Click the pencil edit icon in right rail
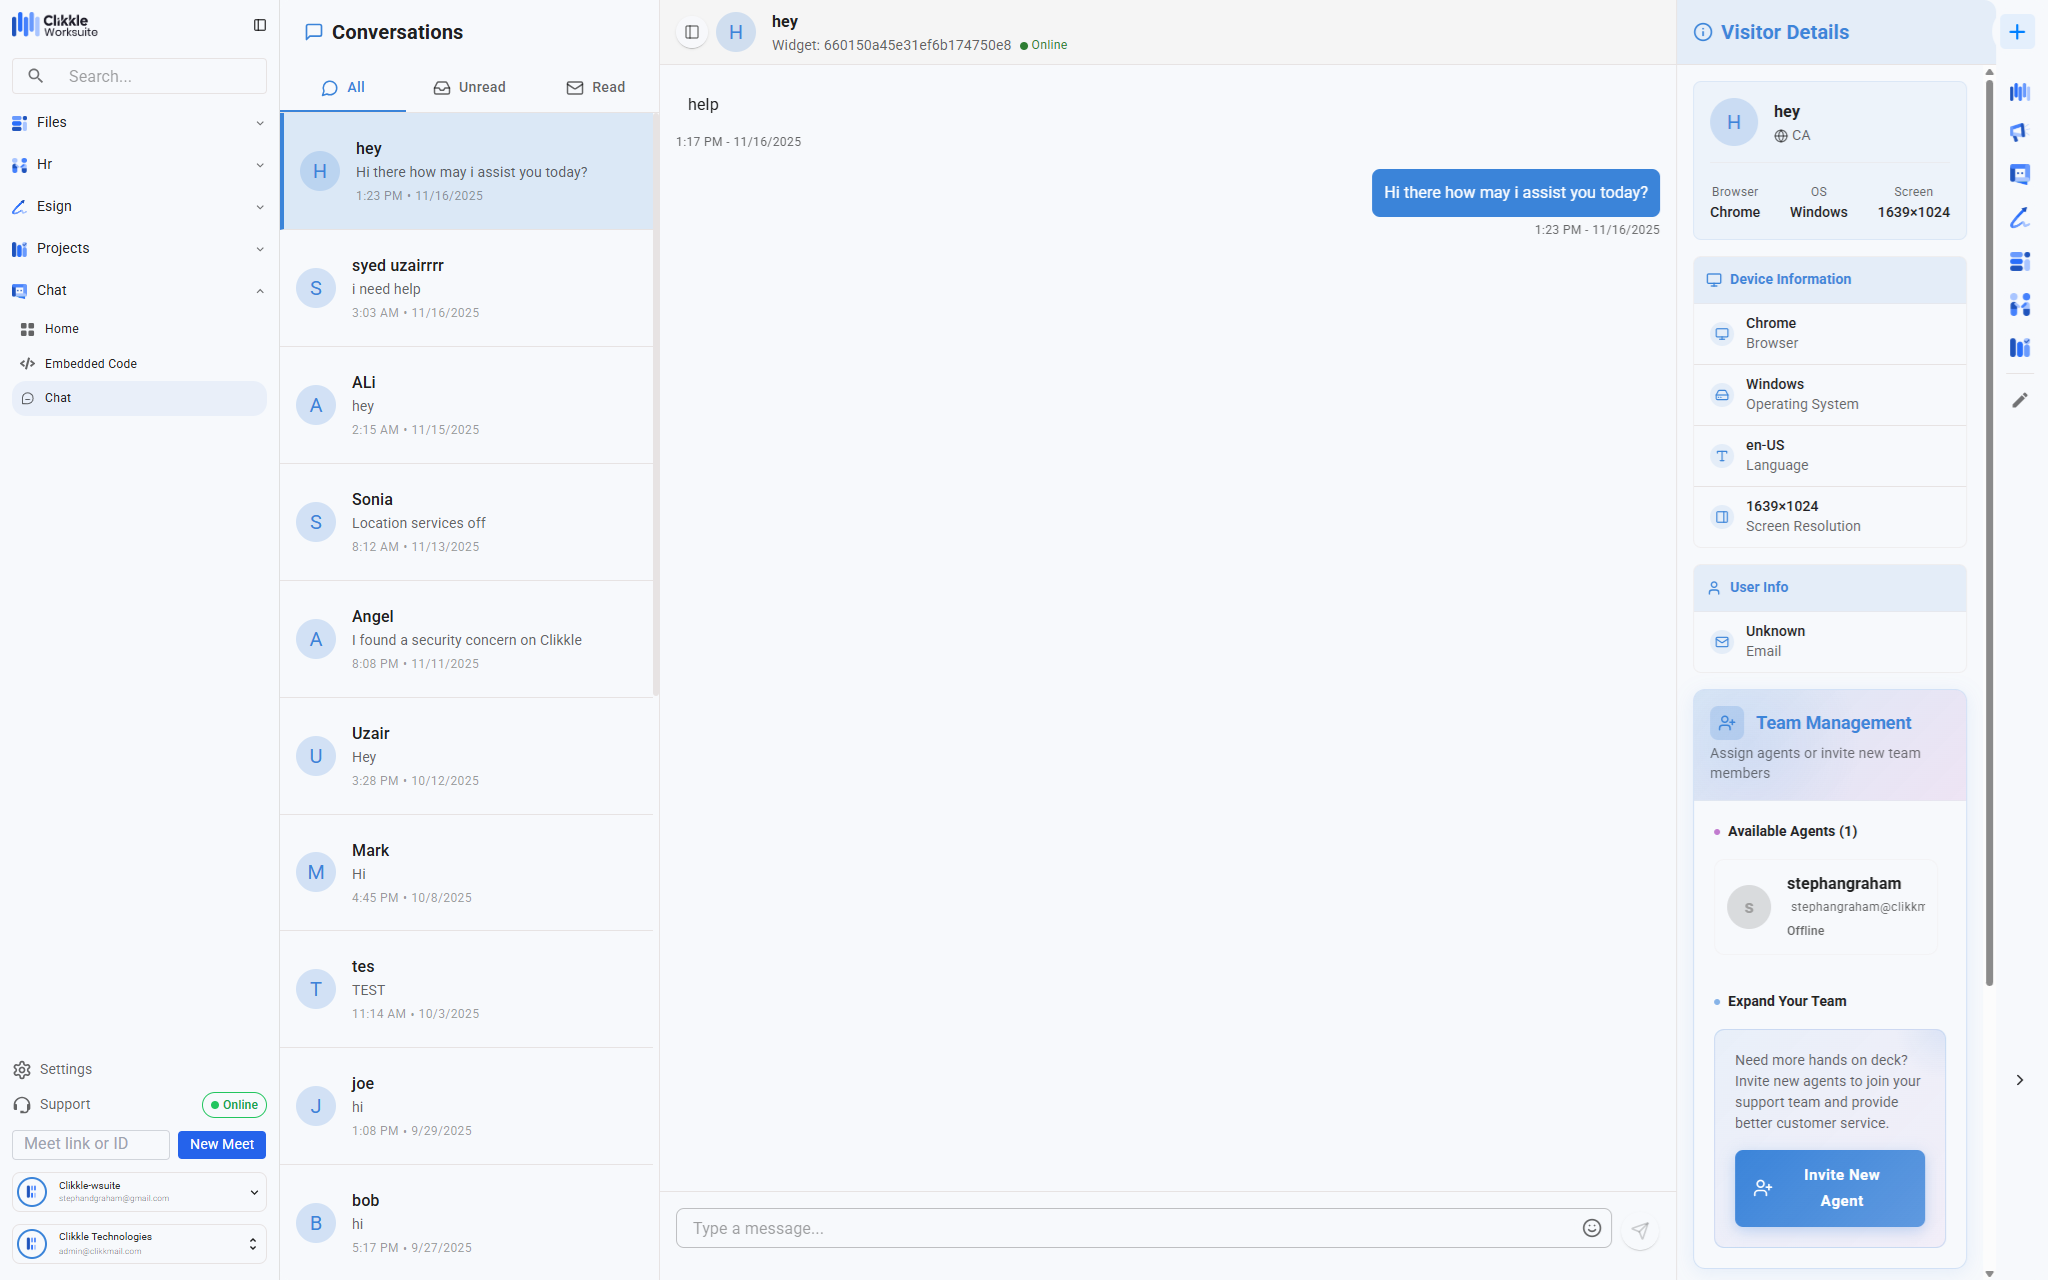 pos(2019,400)
